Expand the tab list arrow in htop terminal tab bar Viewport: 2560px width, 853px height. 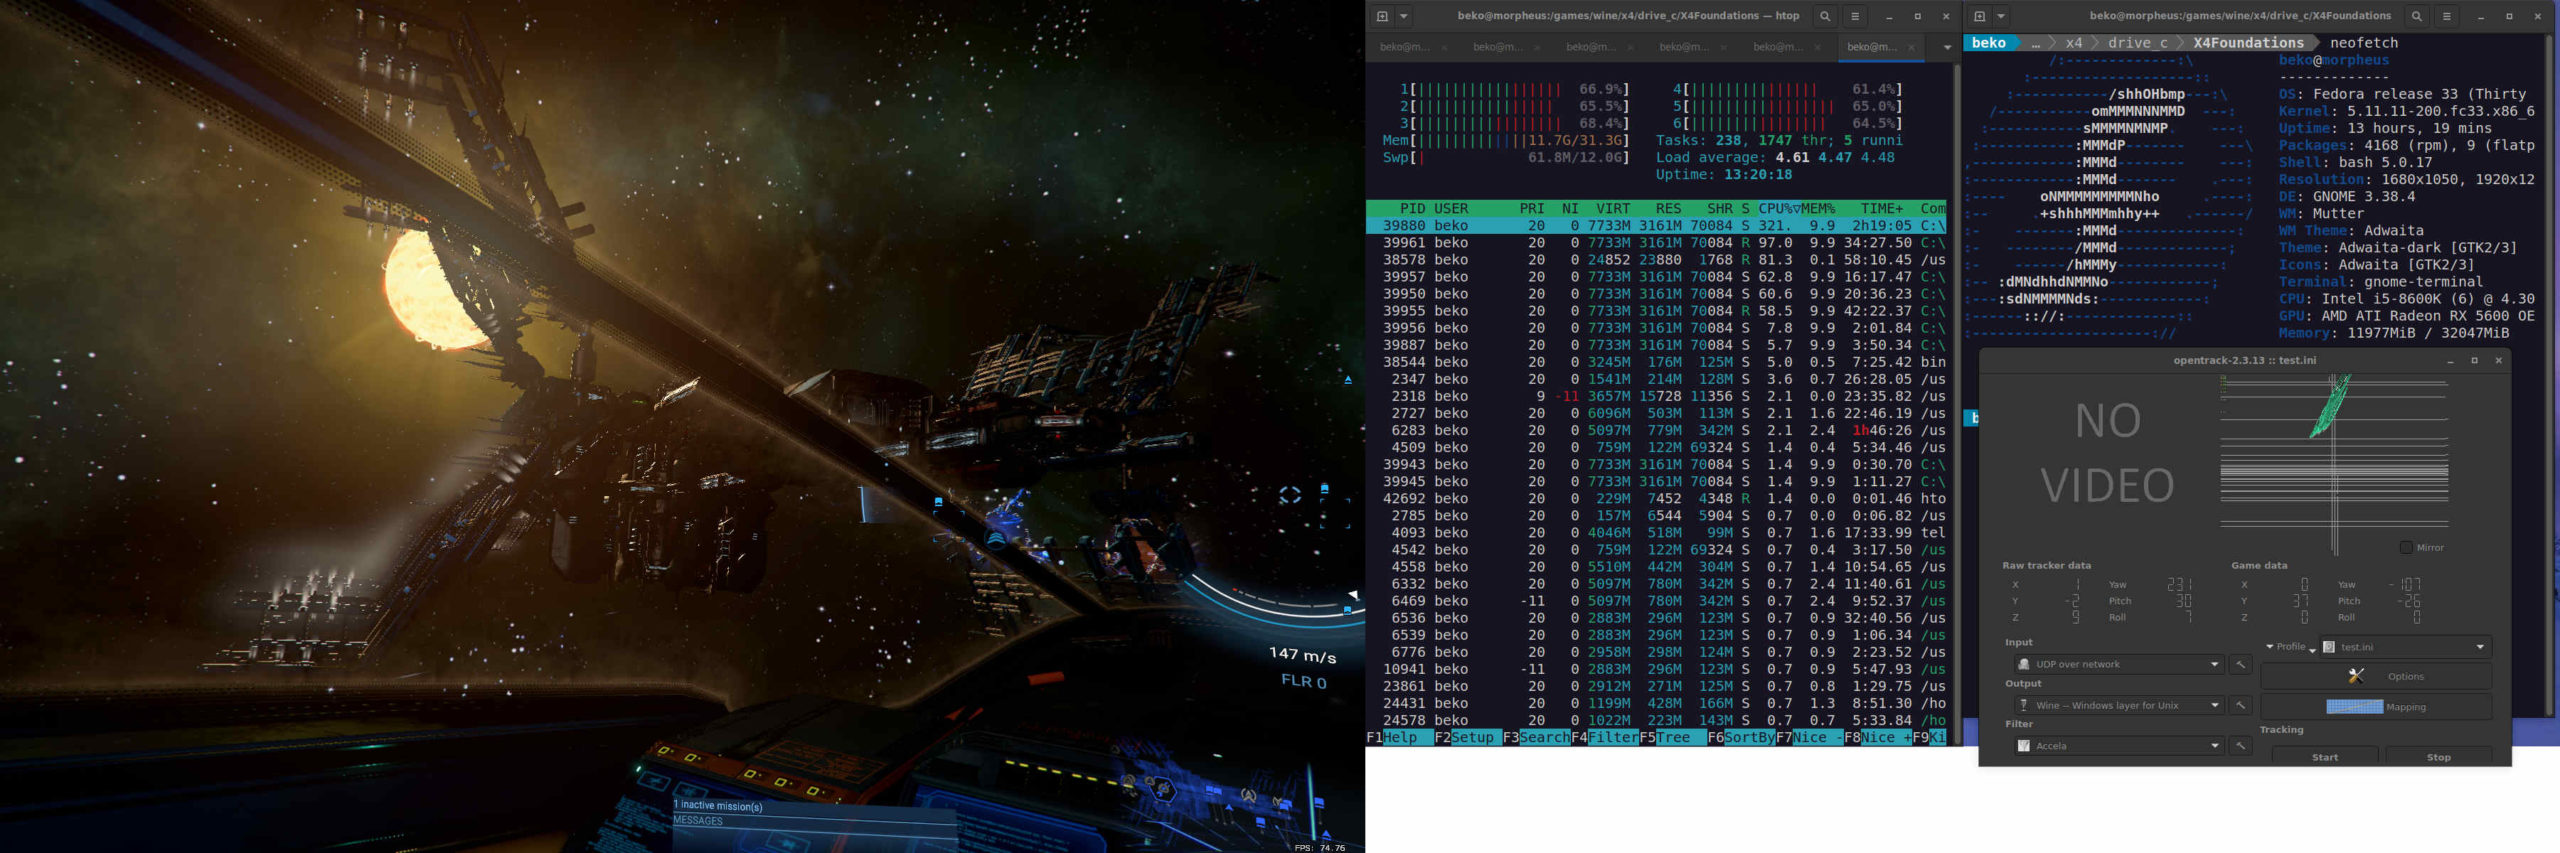1947,47
